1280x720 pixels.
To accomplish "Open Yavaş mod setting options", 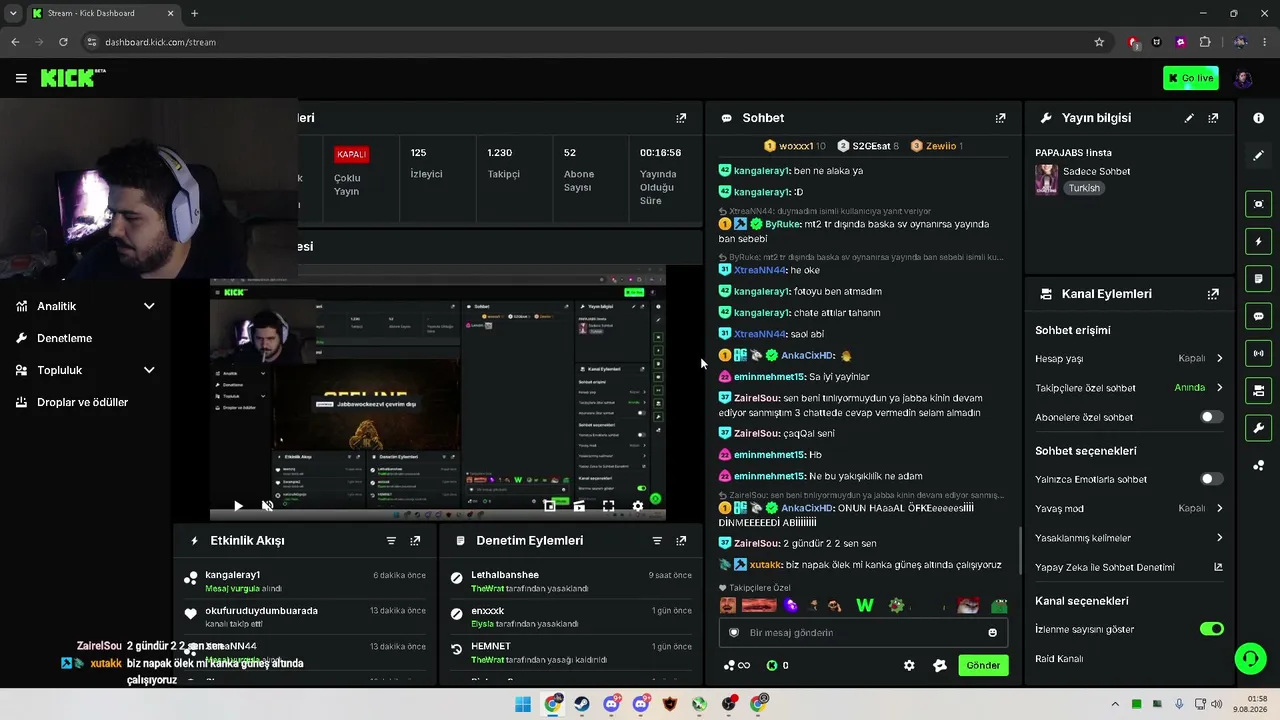I will click(1129, 508).
